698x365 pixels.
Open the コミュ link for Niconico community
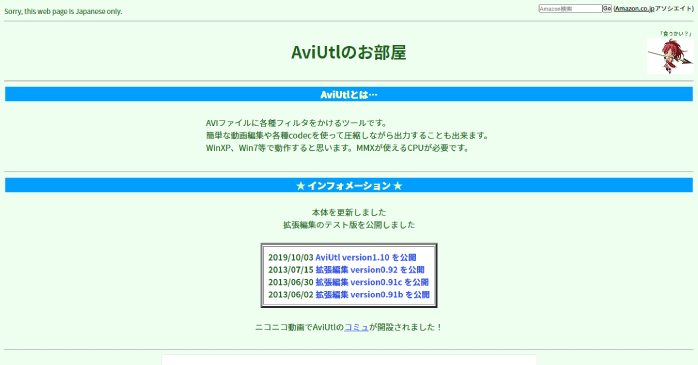[x=357, y=327]
